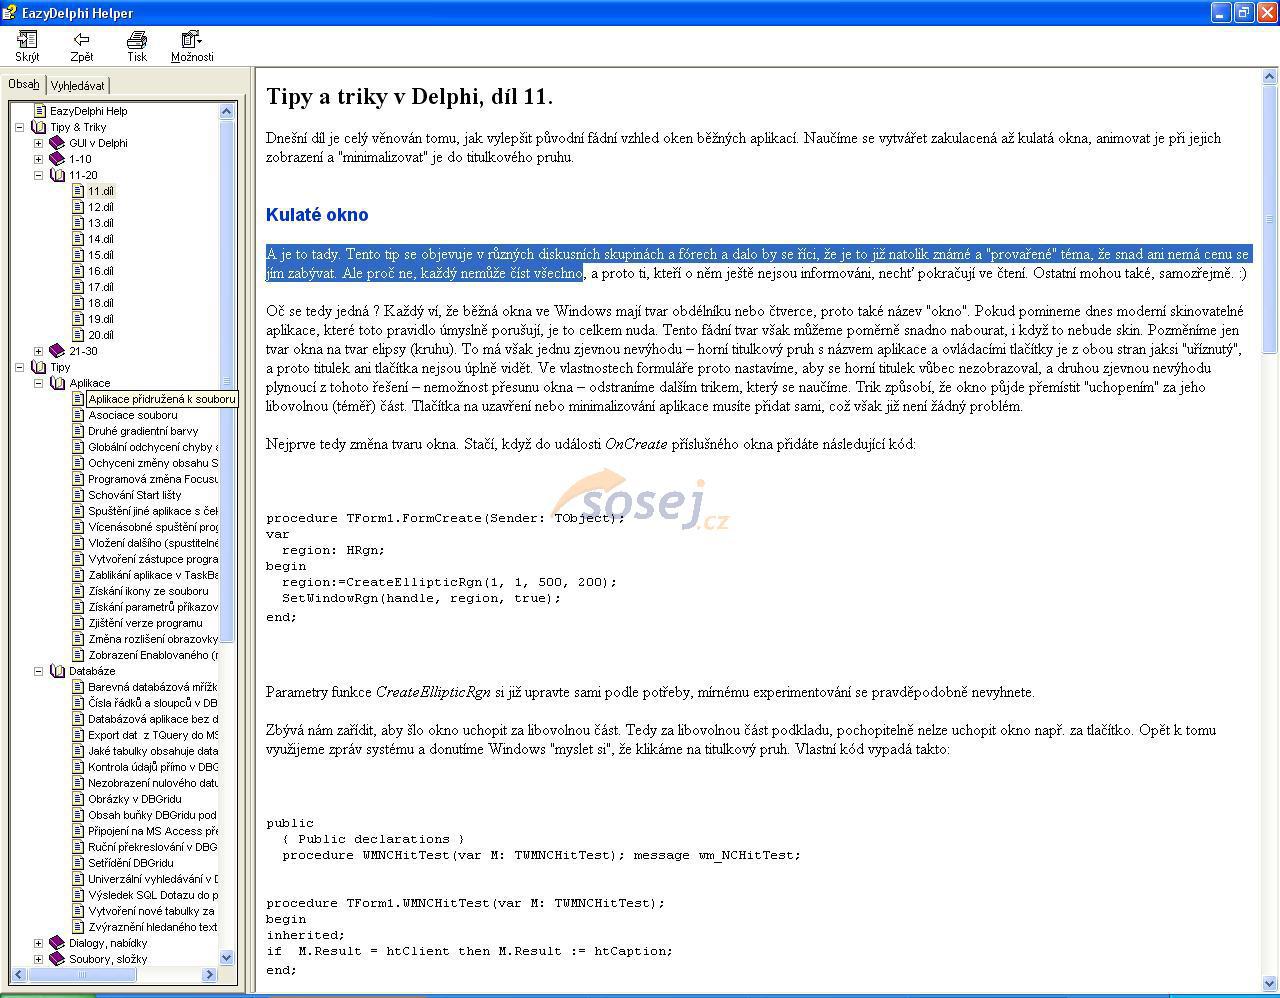Collapse the Aplikace tree node

39,383
